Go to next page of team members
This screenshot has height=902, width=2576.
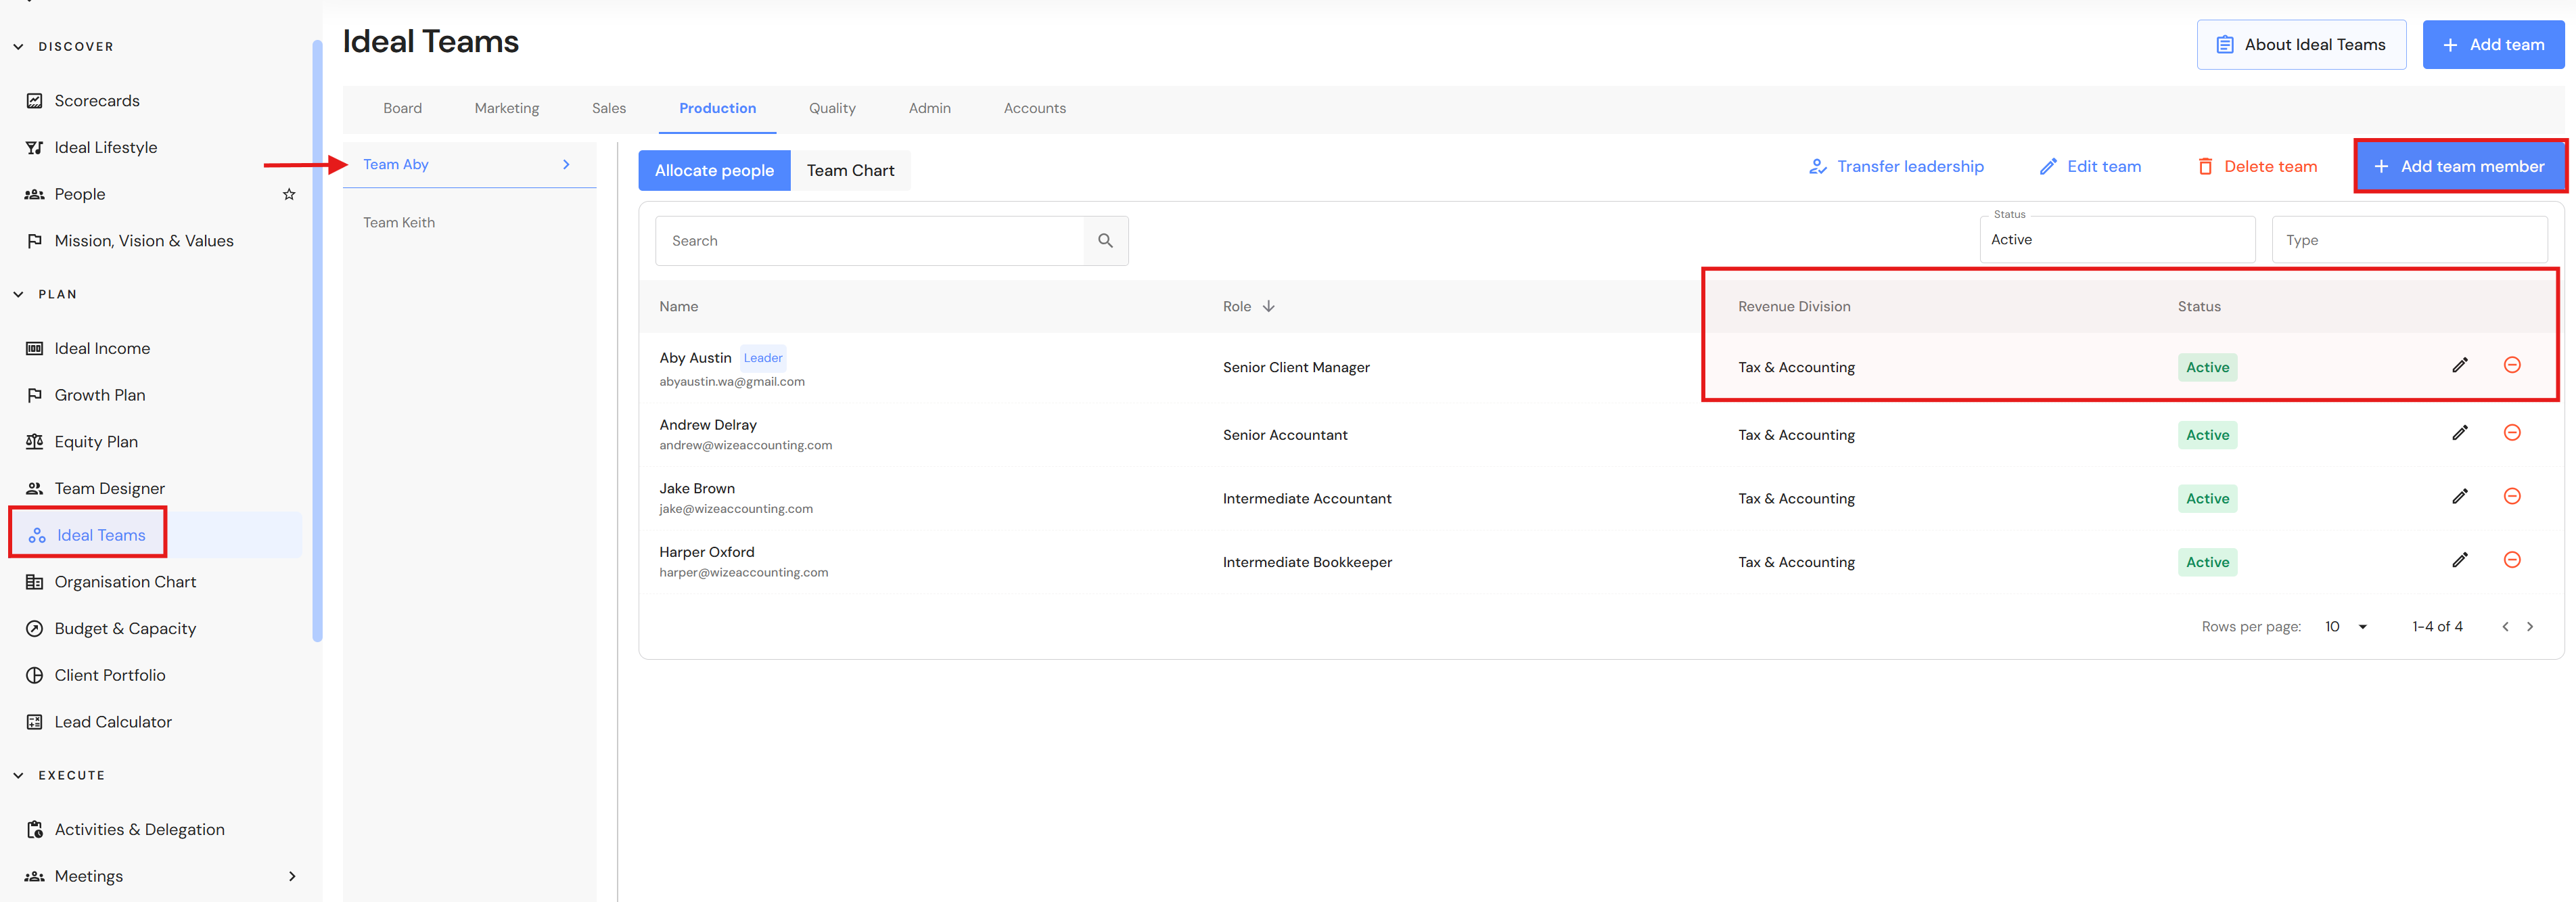click(2529, 627)
